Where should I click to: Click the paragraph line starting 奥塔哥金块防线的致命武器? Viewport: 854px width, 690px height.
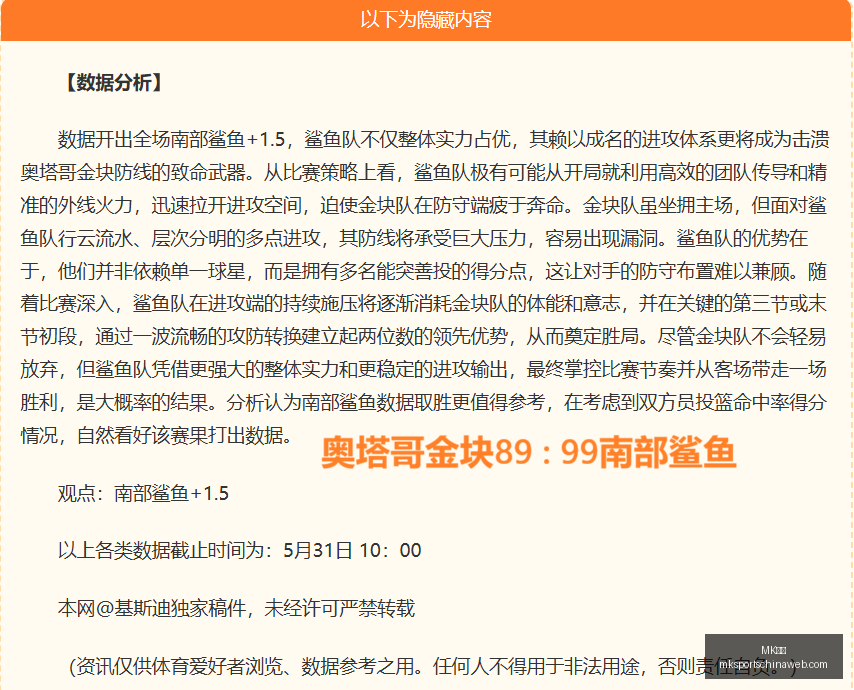pos(424,173)
